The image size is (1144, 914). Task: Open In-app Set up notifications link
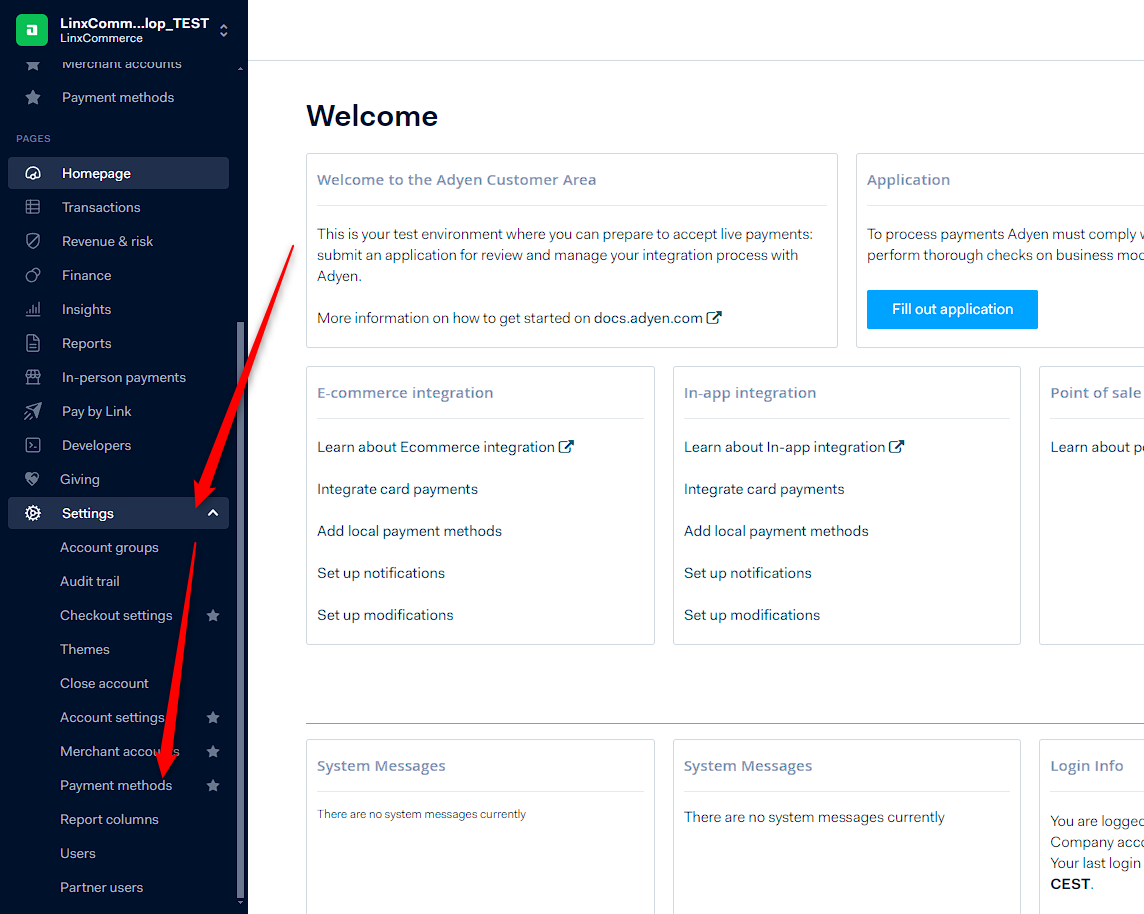[x=748, y=573]
